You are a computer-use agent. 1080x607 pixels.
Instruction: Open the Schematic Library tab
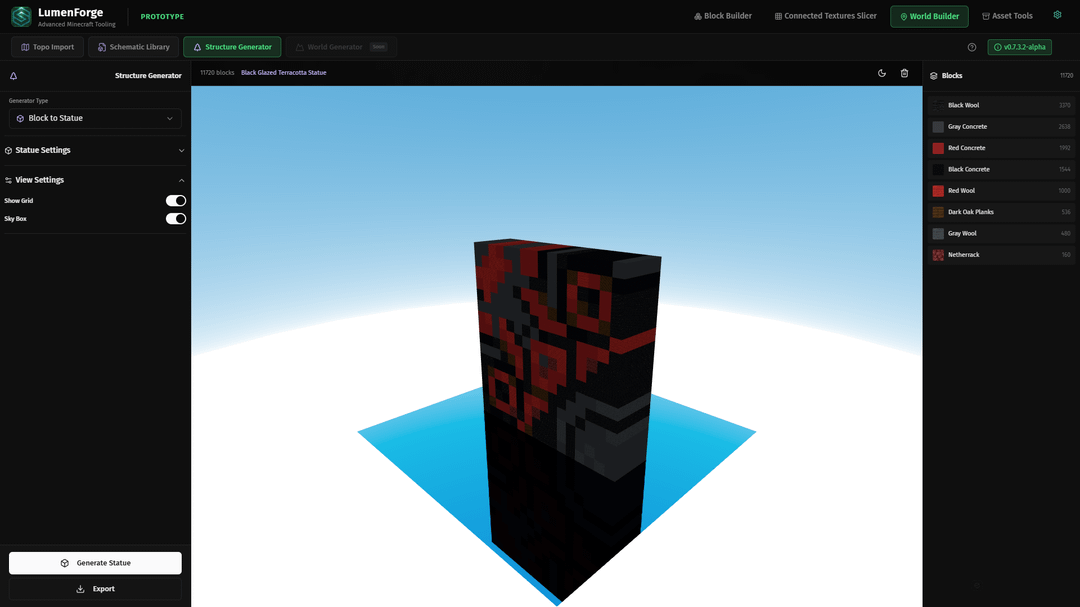(x=133, y=47)
